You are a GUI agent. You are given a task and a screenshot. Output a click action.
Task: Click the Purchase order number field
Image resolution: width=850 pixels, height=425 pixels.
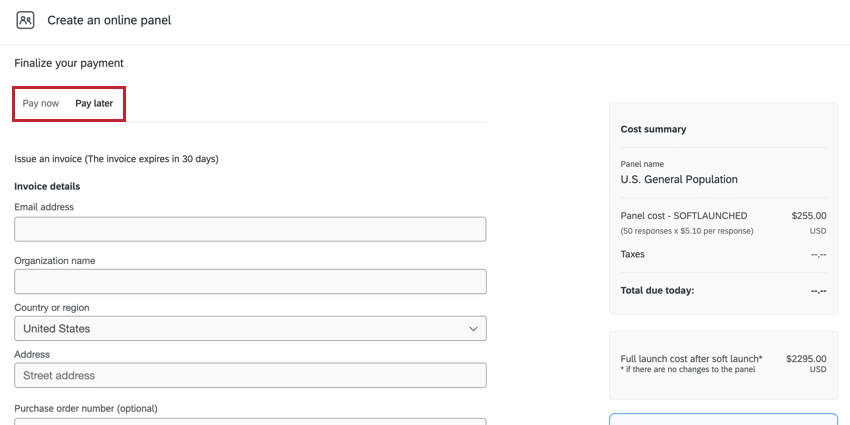250,421
